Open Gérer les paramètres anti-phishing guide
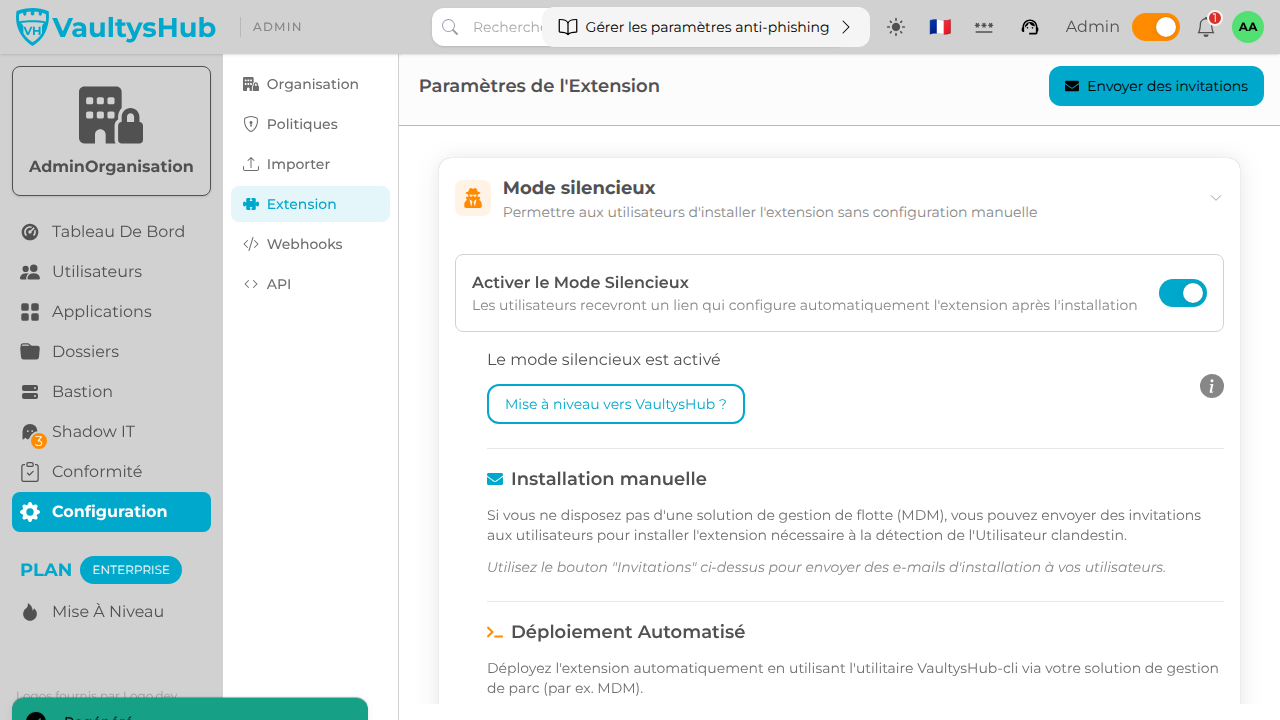Image resolution: width=1280 pixels, height=720 pixels. 707,27
